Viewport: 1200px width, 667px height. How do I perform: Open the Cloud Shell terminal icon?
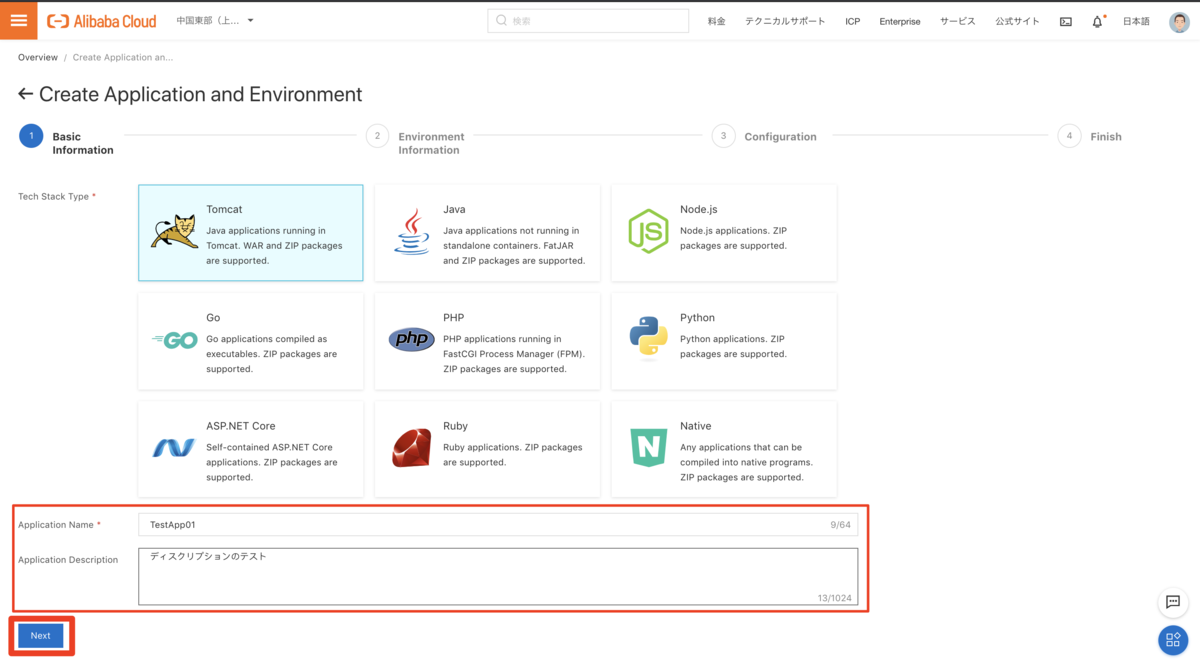(1066, 21)
